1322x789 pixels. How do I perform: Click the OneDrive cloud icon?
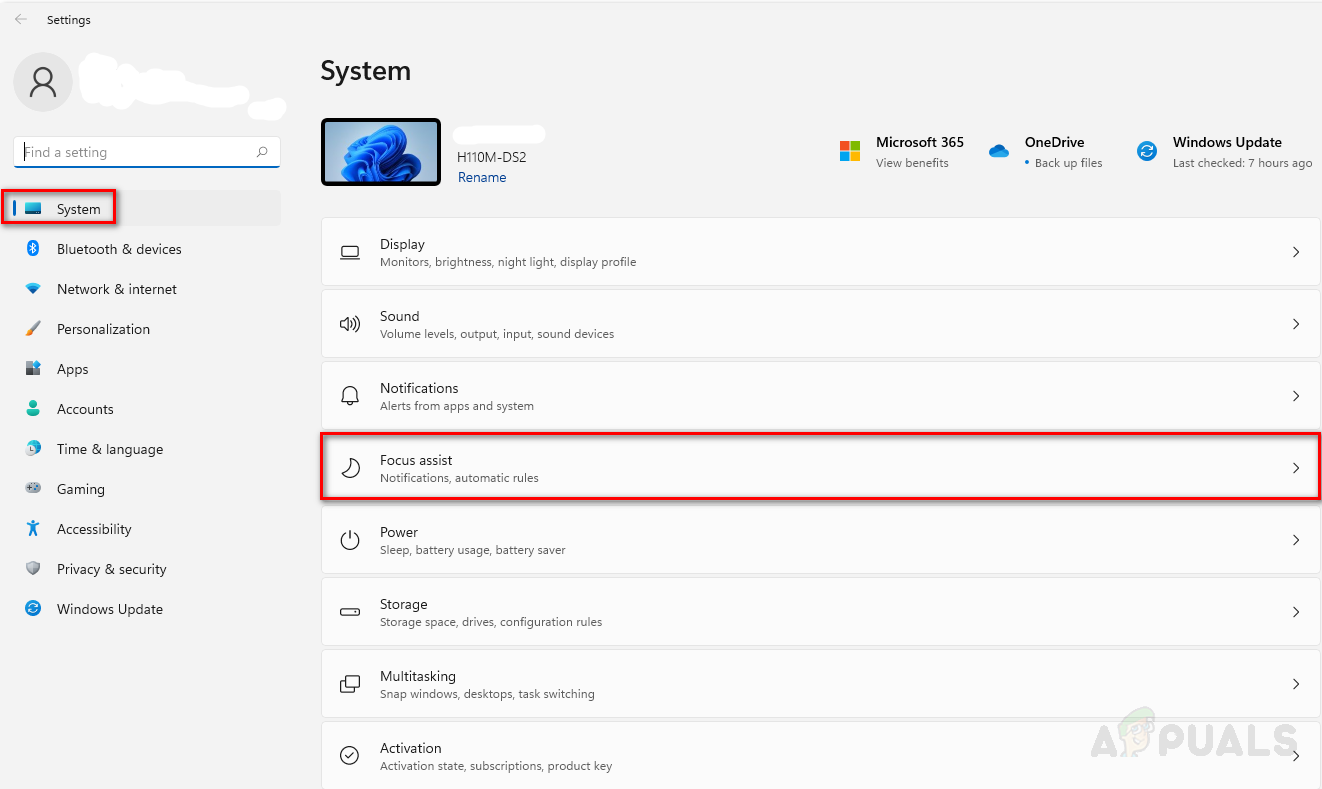tap(998, 151)
